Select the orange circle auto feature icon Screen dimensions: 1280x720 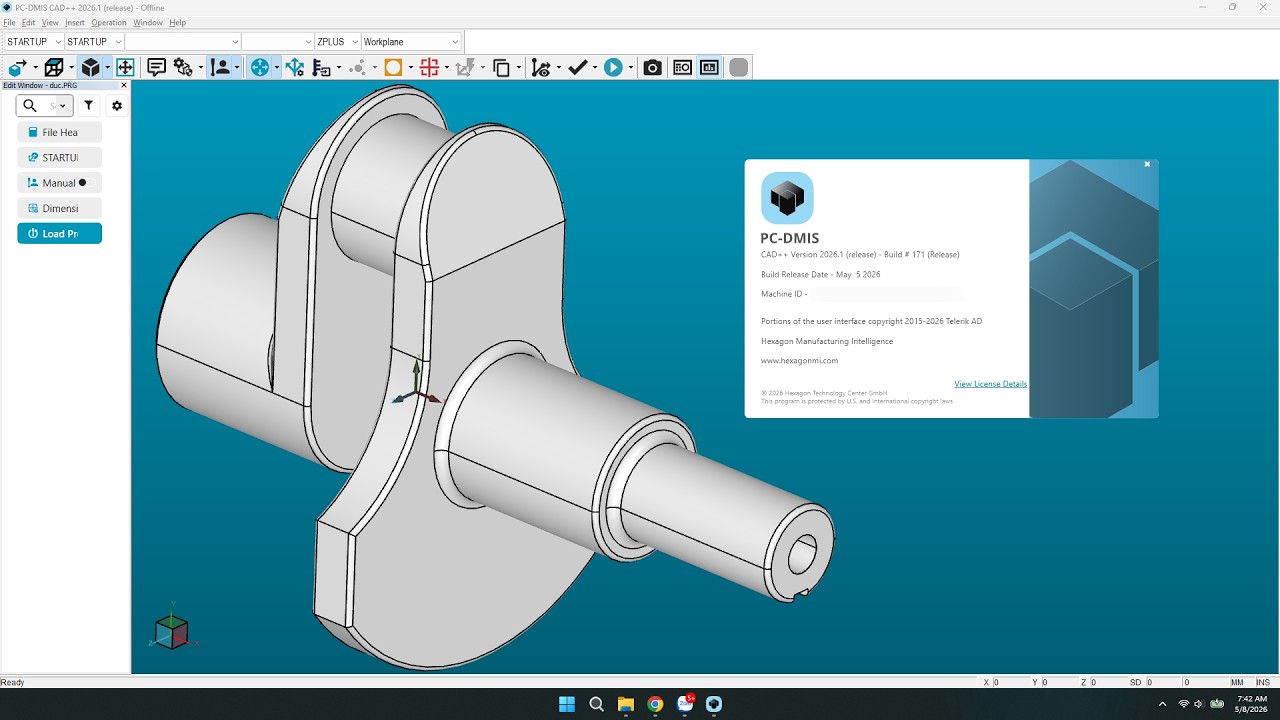393,68
